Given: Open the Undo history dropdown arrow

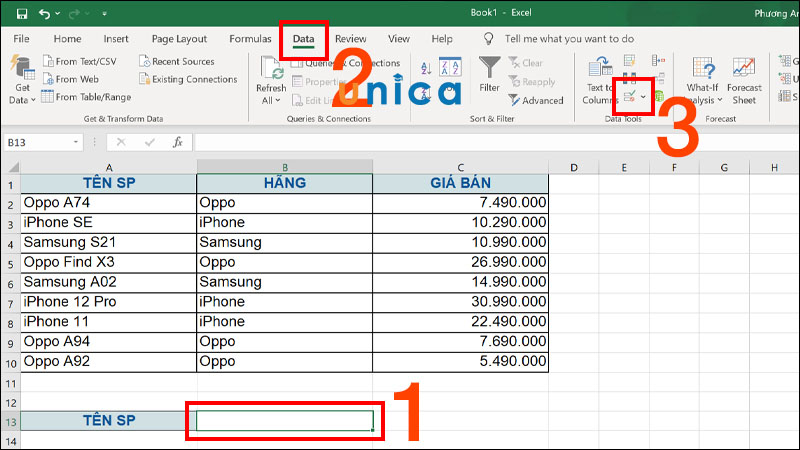Looking at the screenshot, I should [x=58, y=14].
